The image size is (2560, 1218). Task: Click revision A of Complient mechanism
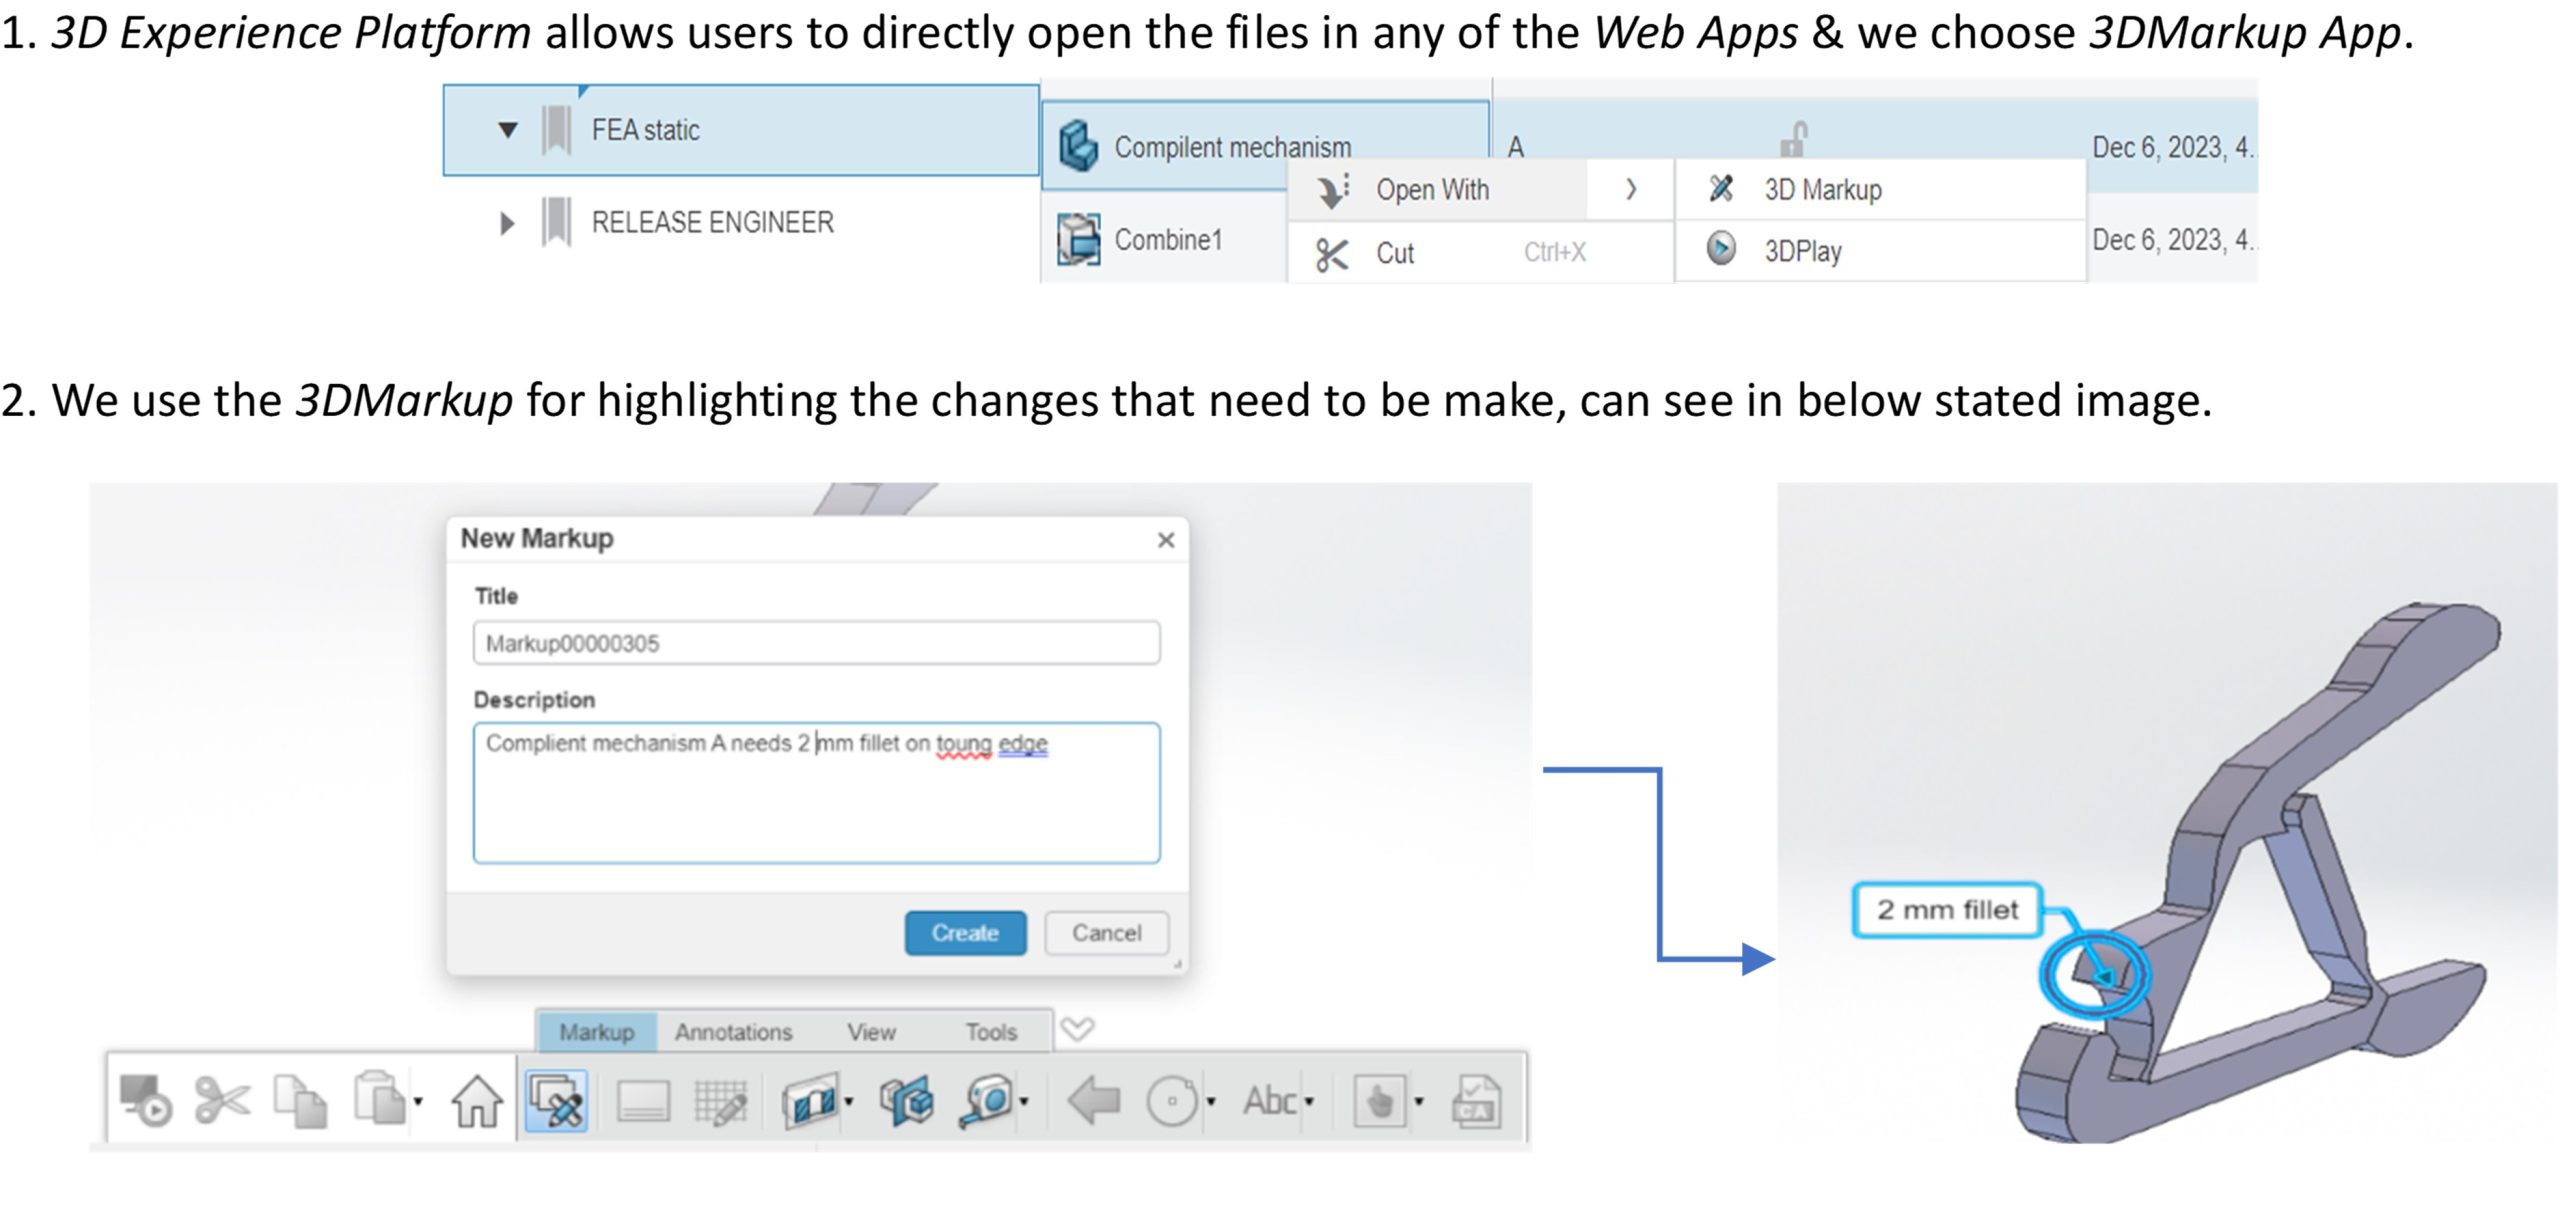click(x=1516, y=147)
